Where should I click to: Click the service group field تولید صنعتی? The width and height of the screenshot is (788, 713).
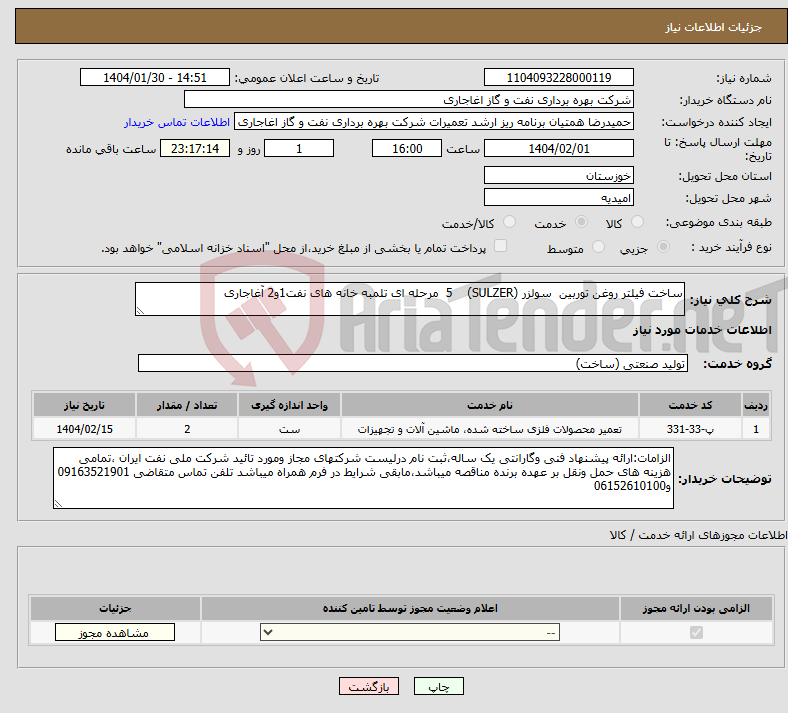pos(413,363)
